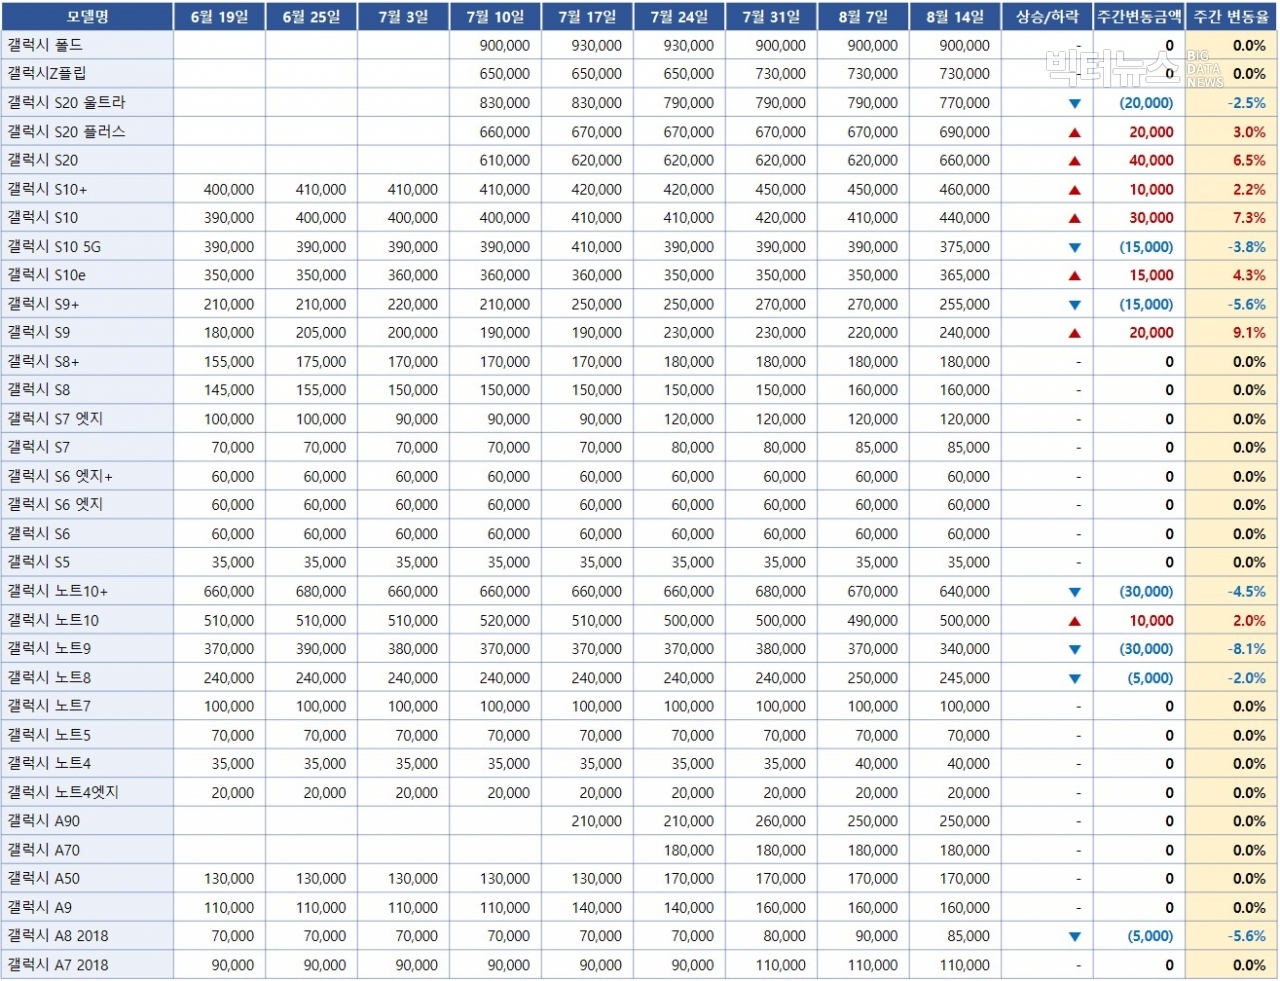The image size is (1280, 981).
Task: Click the 갤럭시 A7 2018 model name
Action: pyautogui.click(x=58, y=966)
